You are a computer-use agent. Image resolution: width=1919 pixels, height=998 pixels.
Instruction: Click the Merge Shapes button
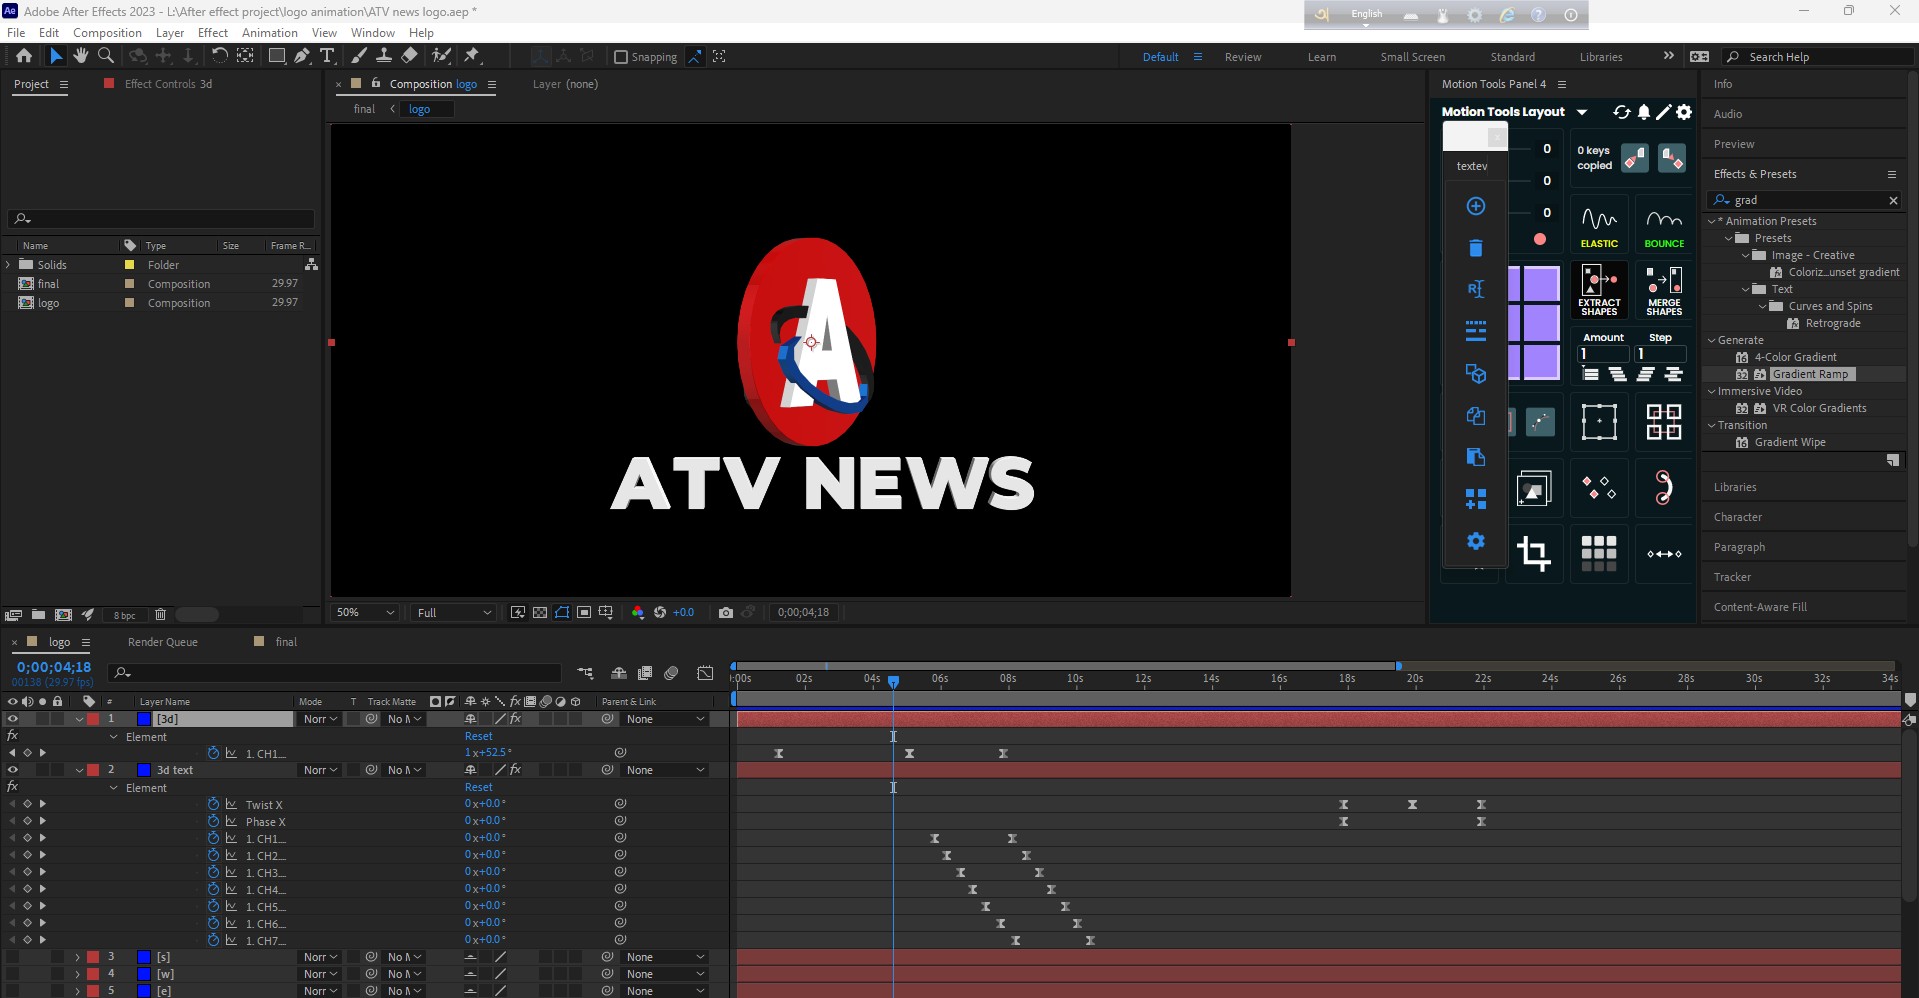[x=1664, y=291]
